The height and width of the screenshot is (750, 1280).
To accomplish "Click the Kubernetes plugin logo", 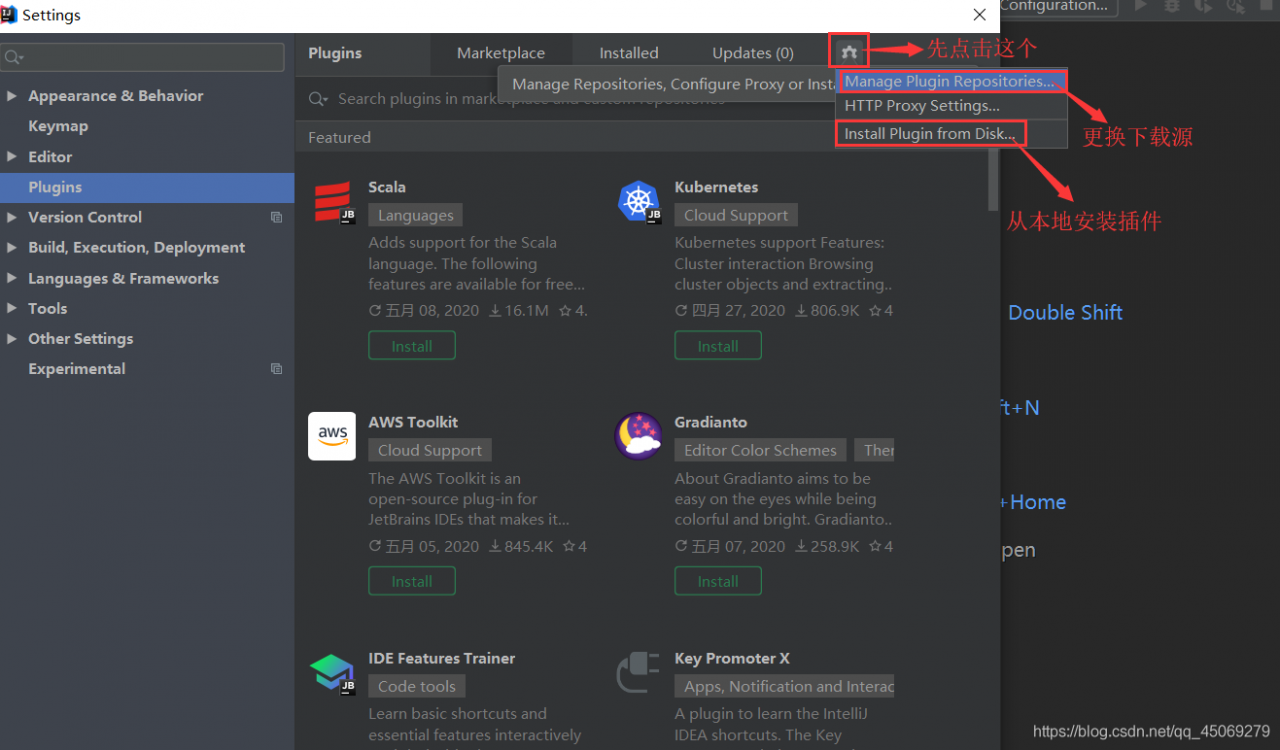I will pyautogui.click(x=639, y=202).
